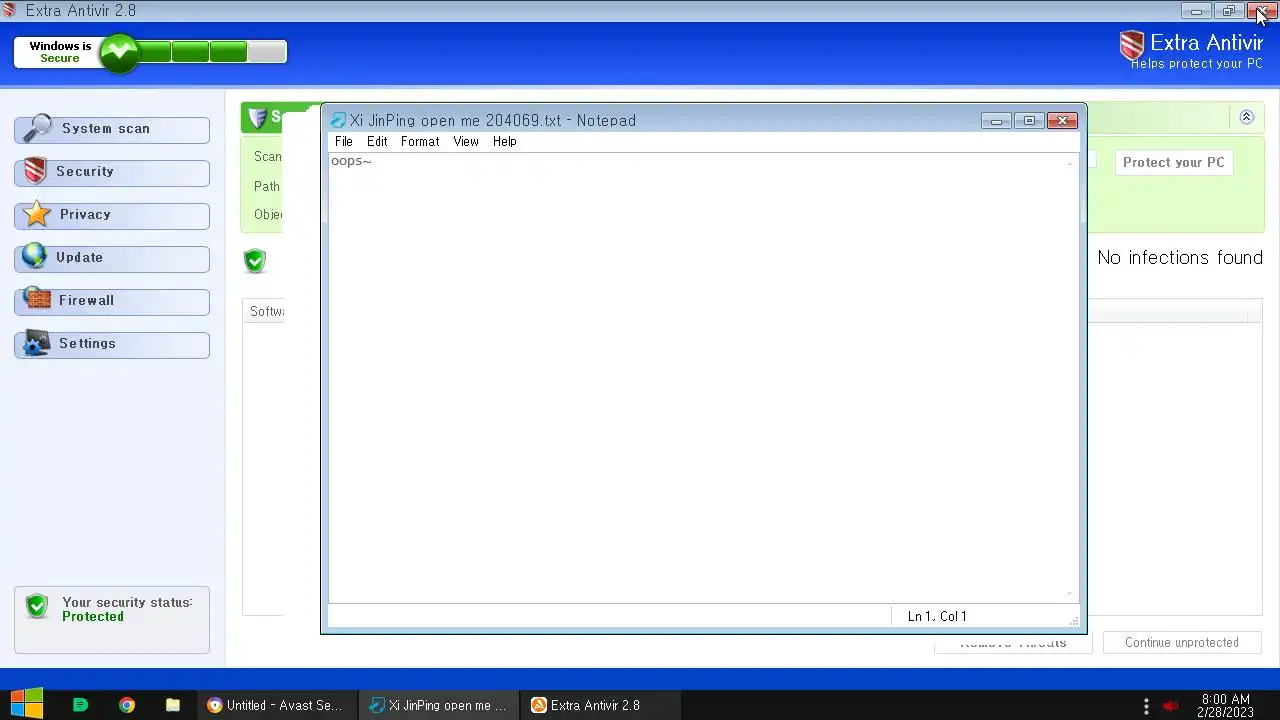Switch to Xi JinPing open me Notepad task

(439, 705)
